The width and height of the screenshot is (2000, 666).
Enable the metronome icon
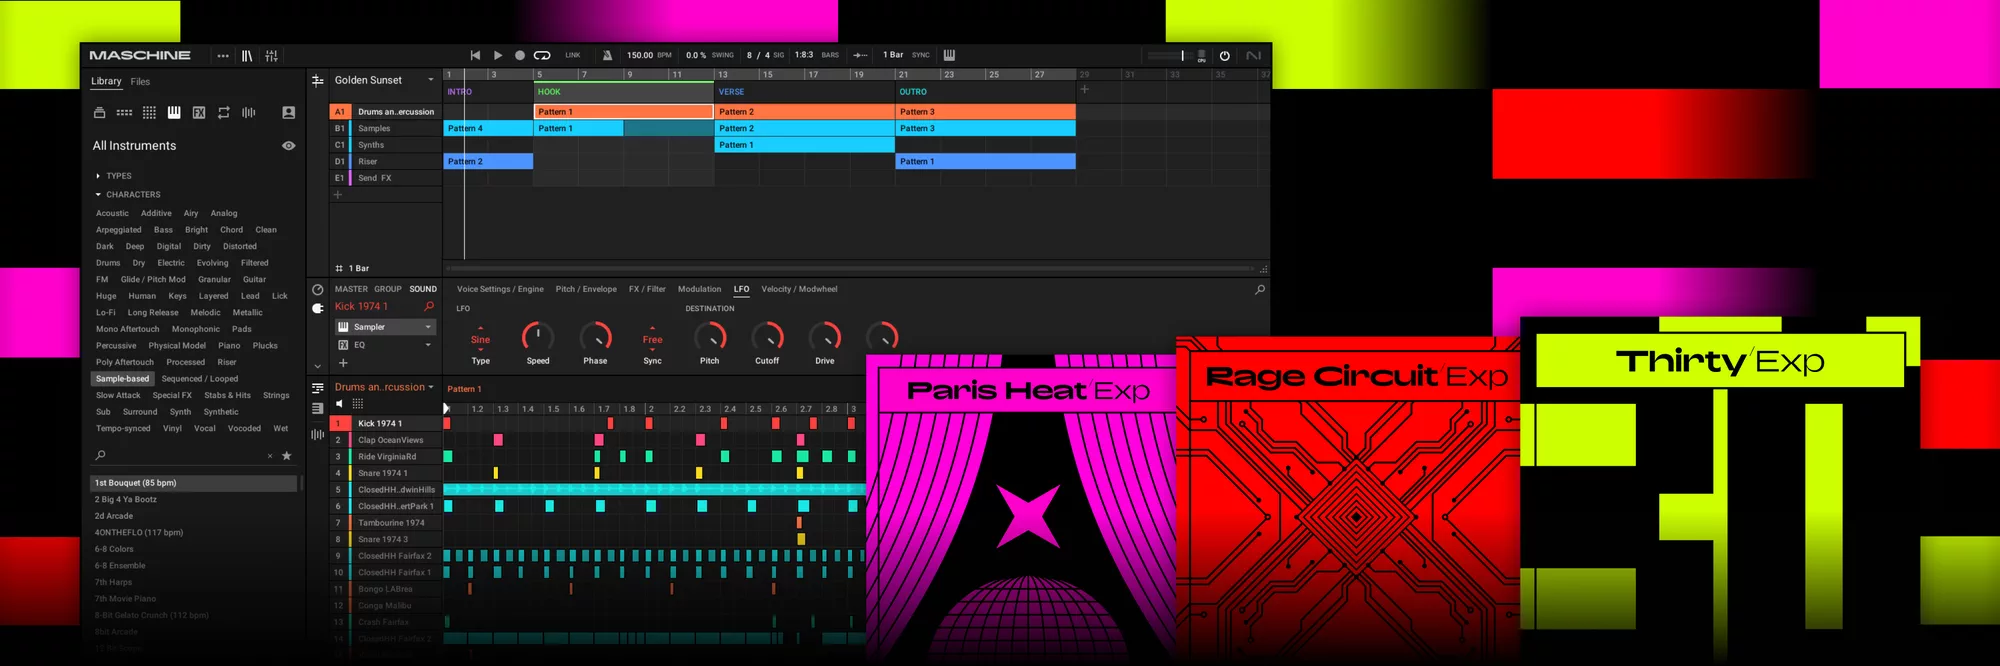click(607, 56)
